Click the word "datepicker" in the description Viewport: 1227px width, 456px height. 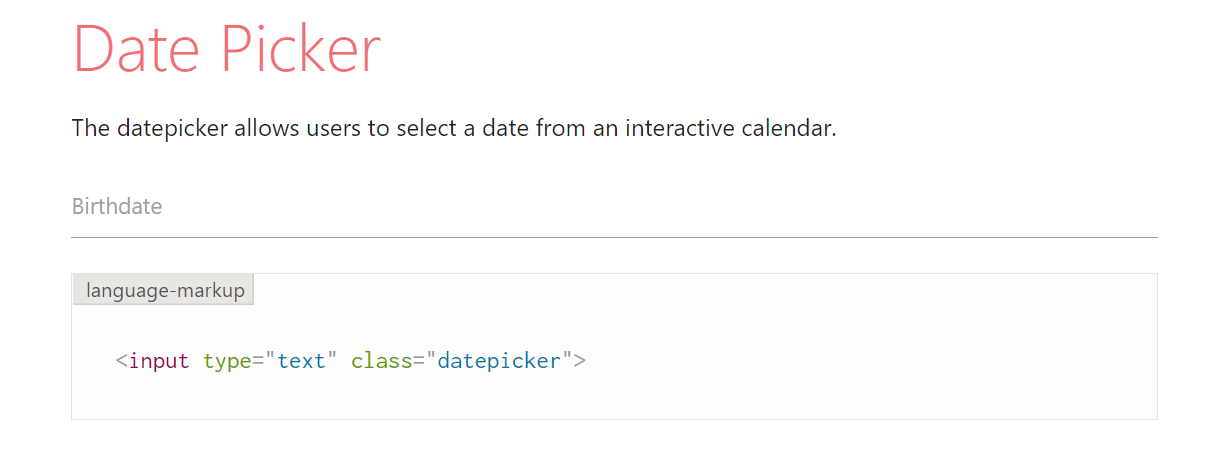(168, 130)
